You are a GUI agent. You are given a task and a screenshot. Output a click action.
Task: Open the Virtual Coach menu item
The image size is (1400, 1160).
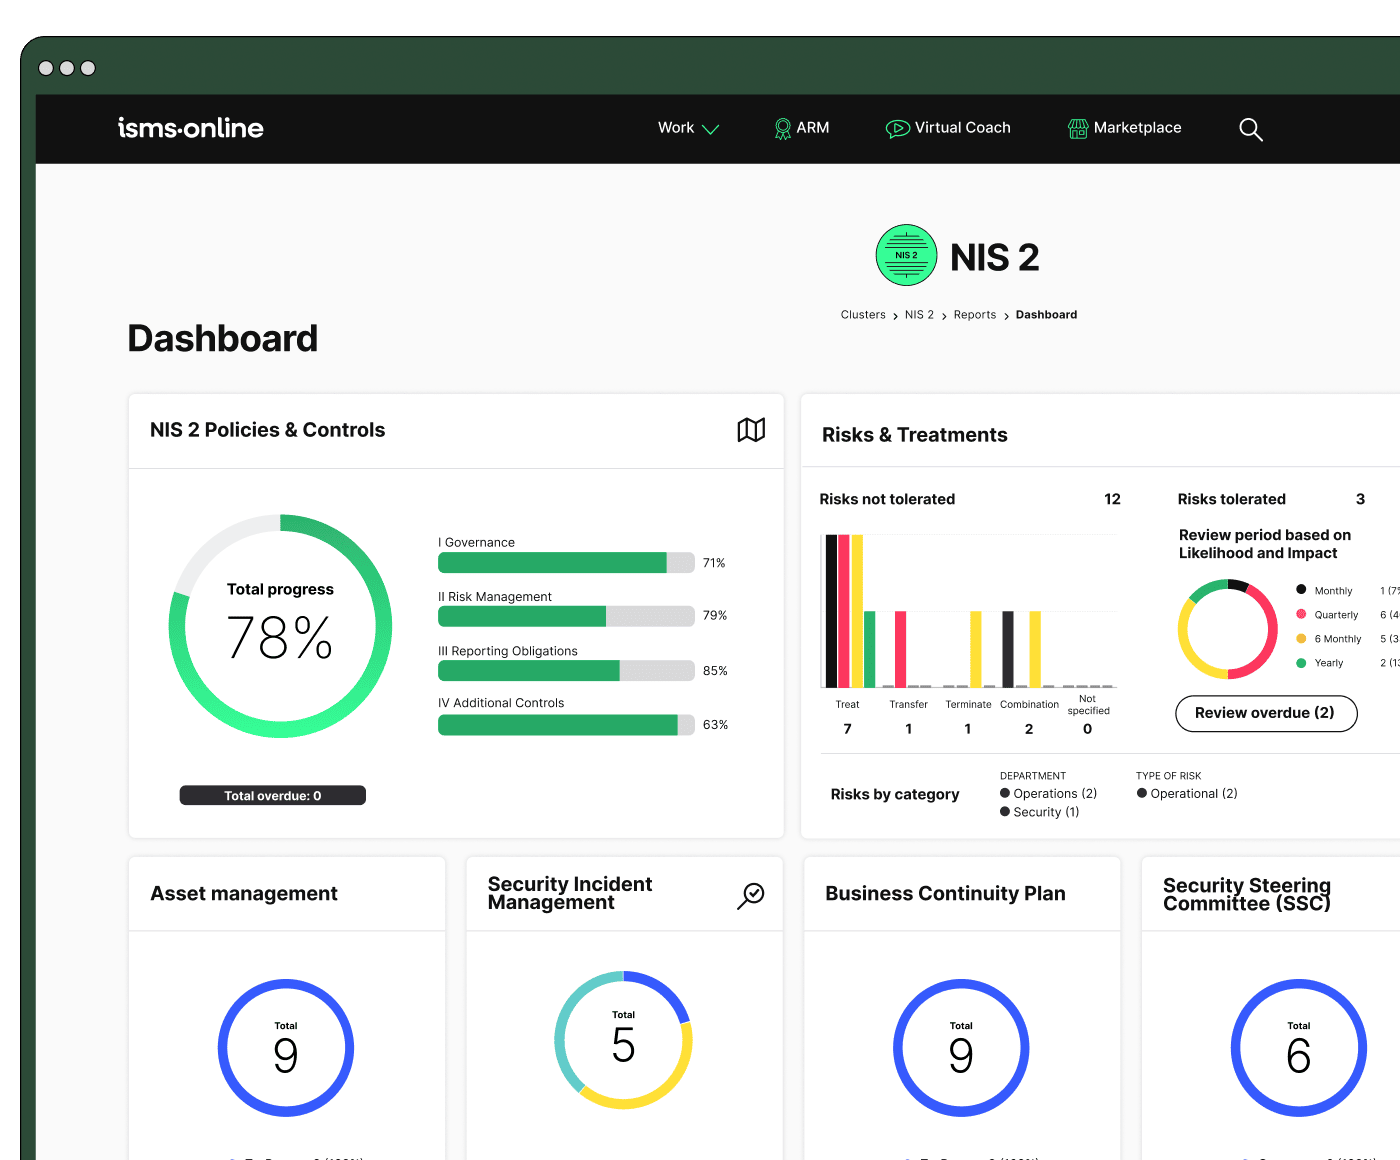962,128
